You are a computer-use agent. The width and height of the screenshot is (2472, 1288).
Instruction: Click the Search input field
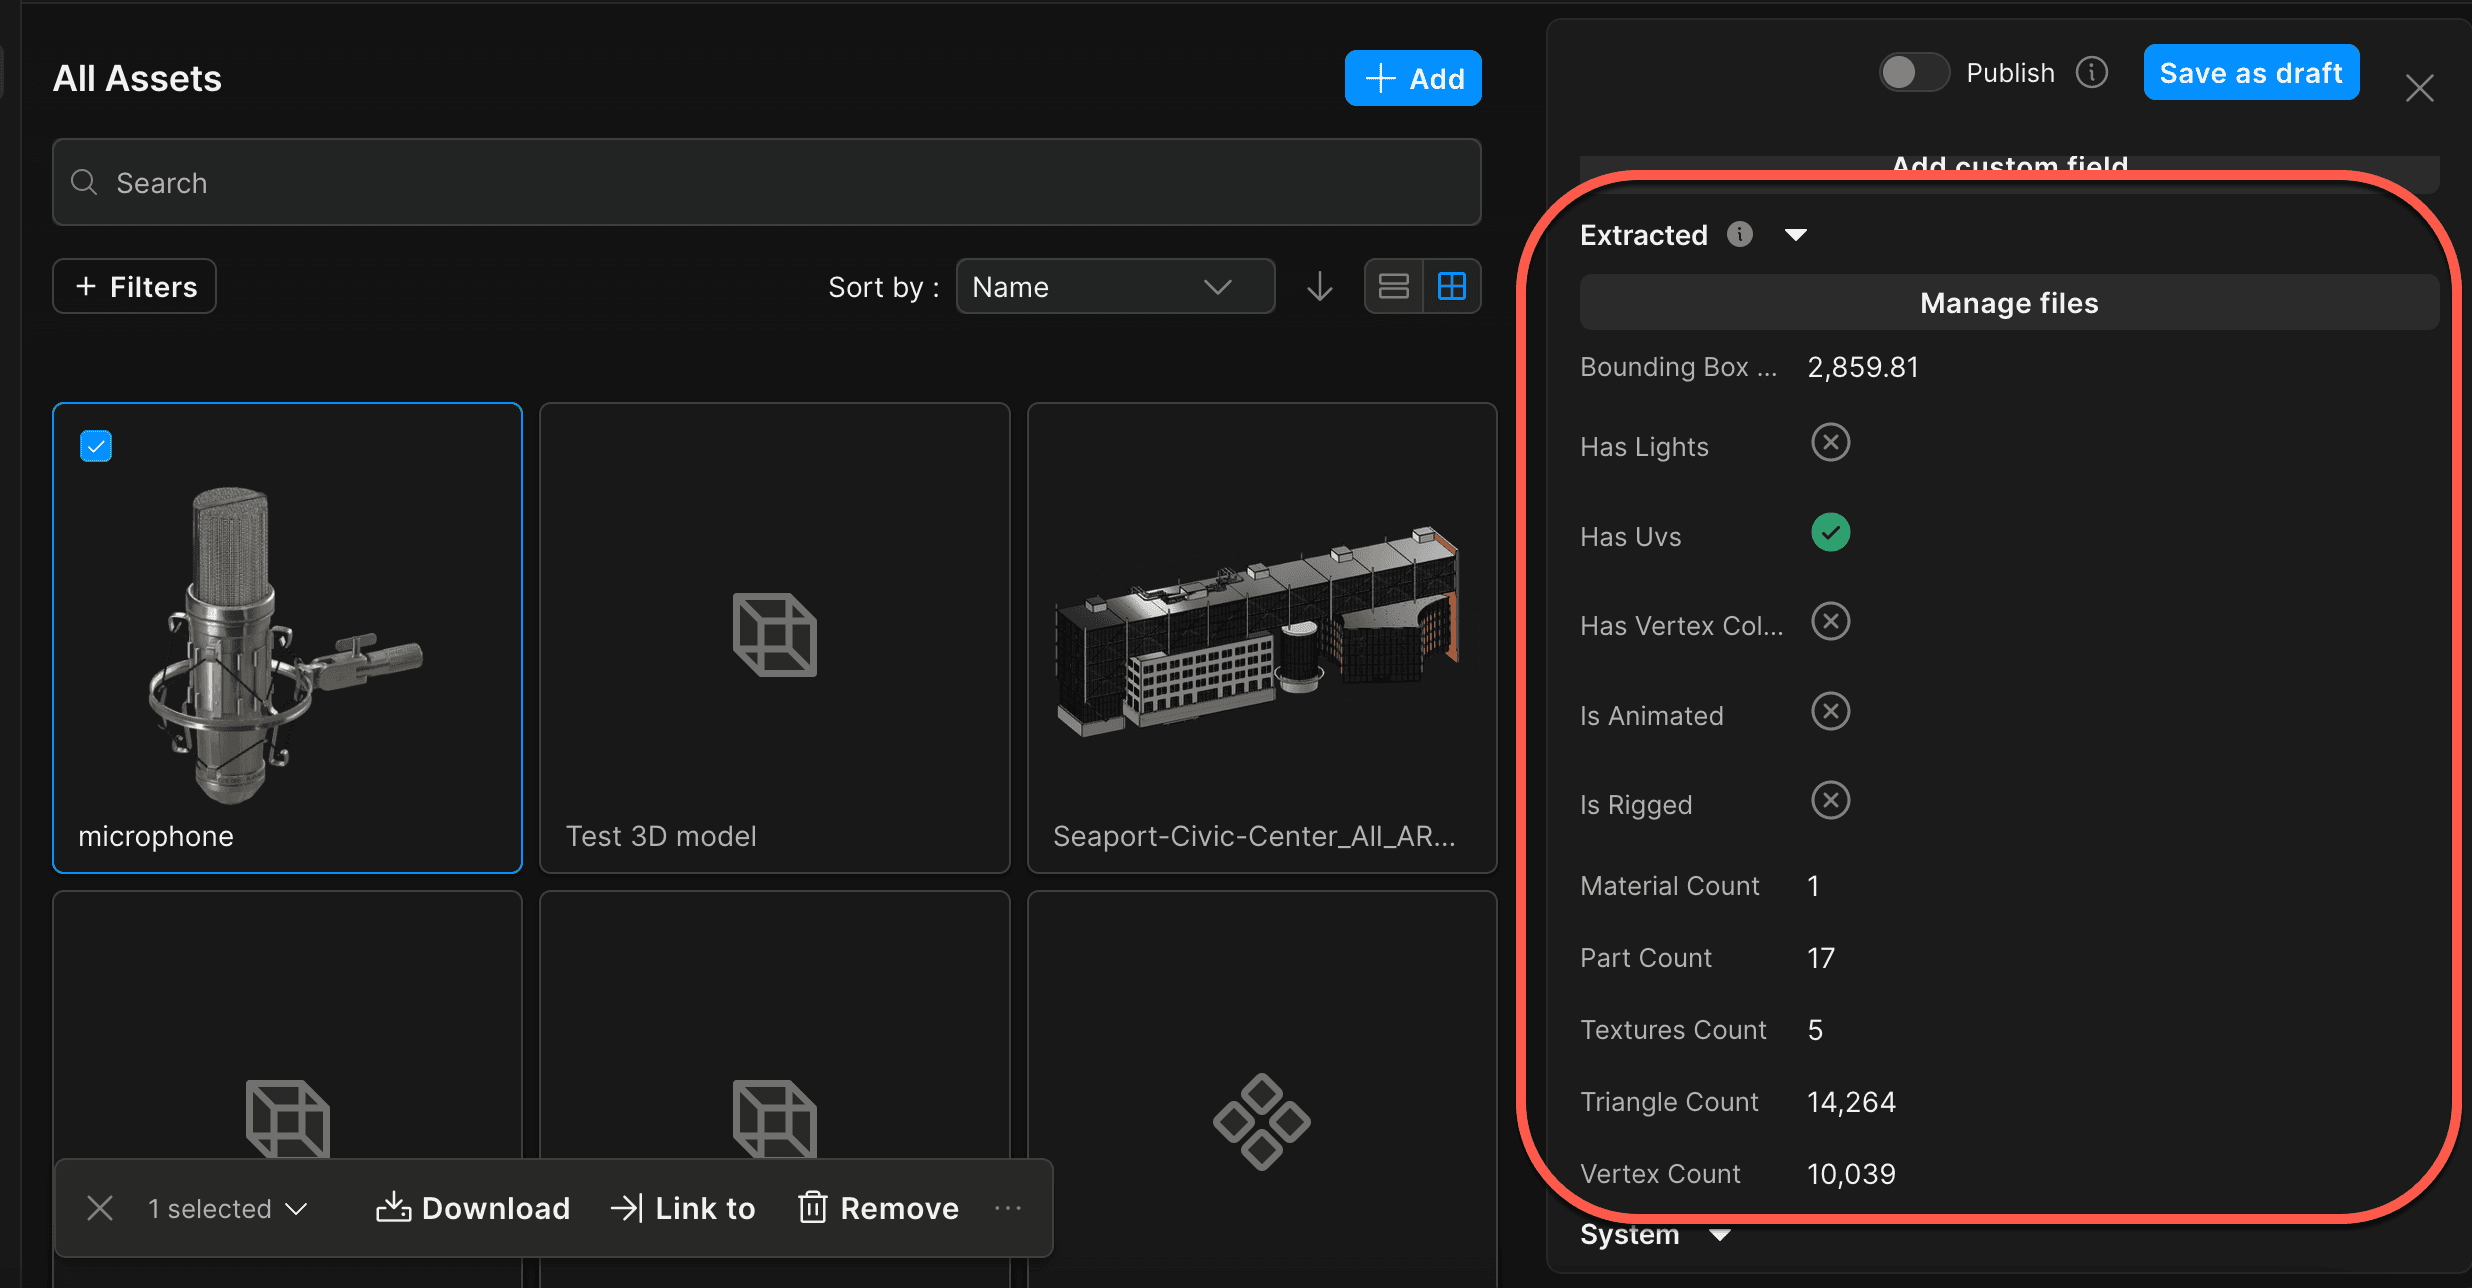coord(766,182)
